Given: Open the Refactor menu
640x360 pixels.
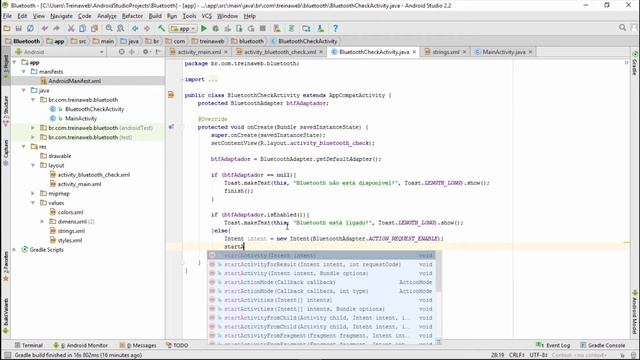Looking at the screenshot, I should click(132, 16).
